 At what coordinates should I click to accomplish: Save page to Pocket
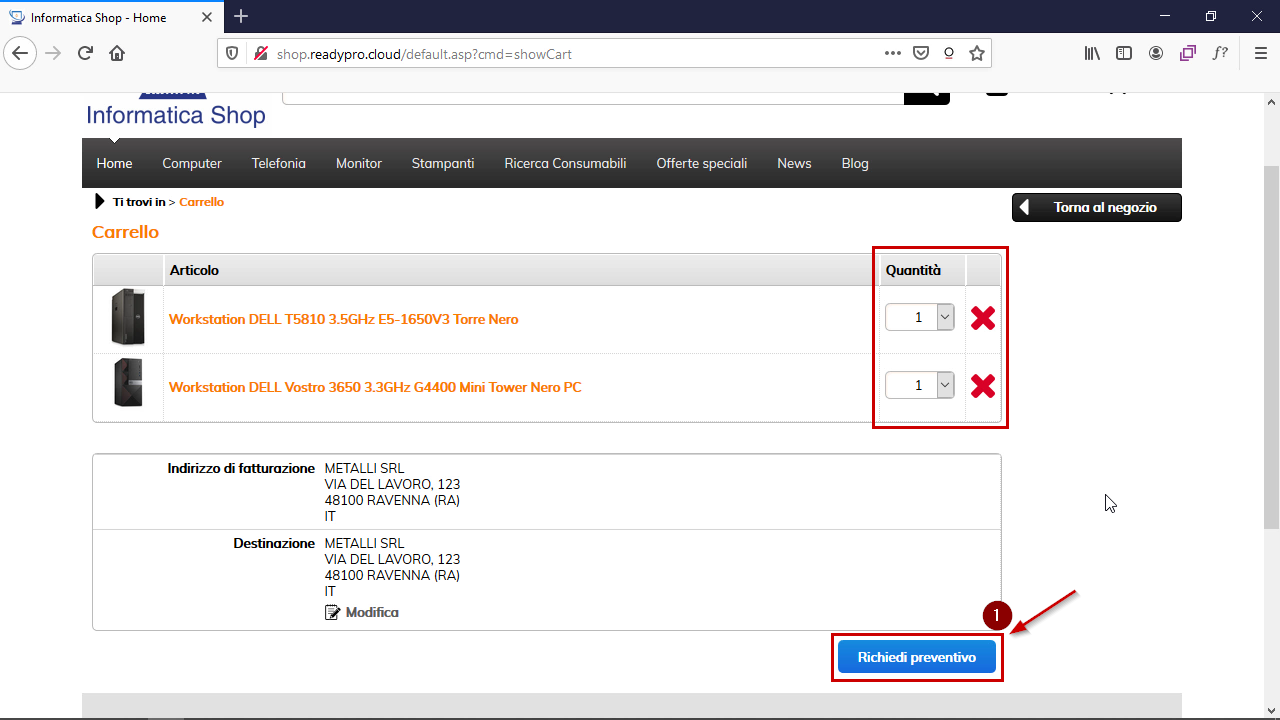point(921,53)
